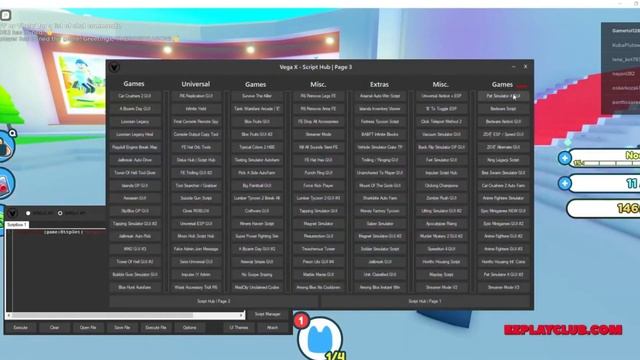Open the Script Manager button
This screenshot has height=360, width=640.
268,314
